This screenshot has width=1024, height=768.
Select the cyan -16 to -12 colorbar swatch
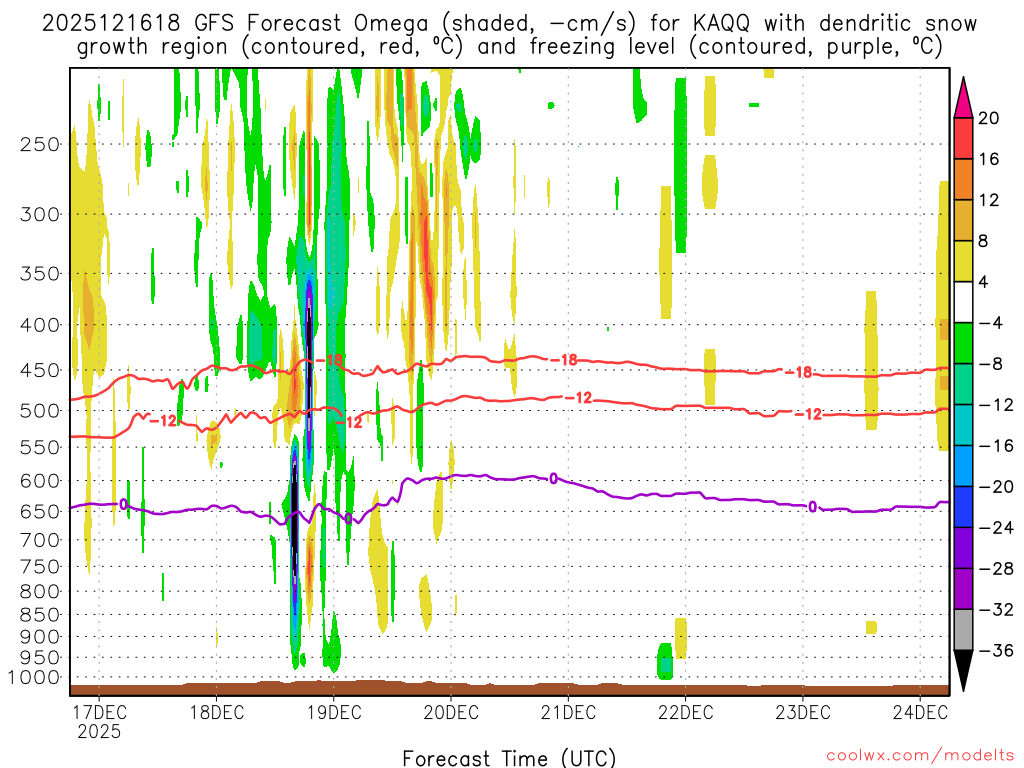pos(963,425)
